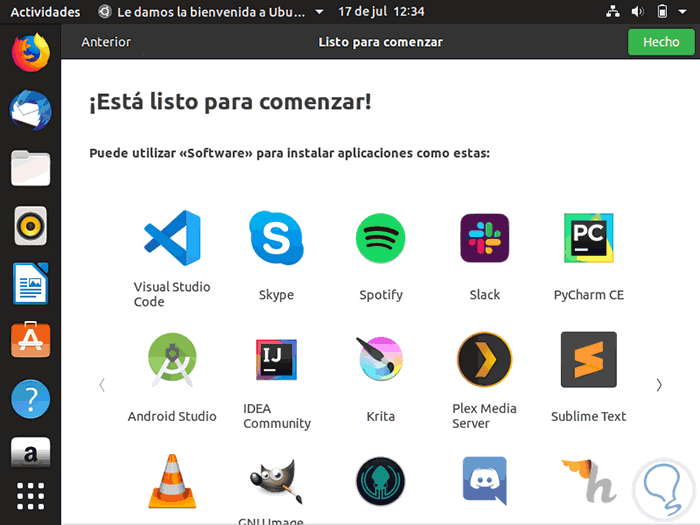Select the Plex Media Server icon

(485, 359)
